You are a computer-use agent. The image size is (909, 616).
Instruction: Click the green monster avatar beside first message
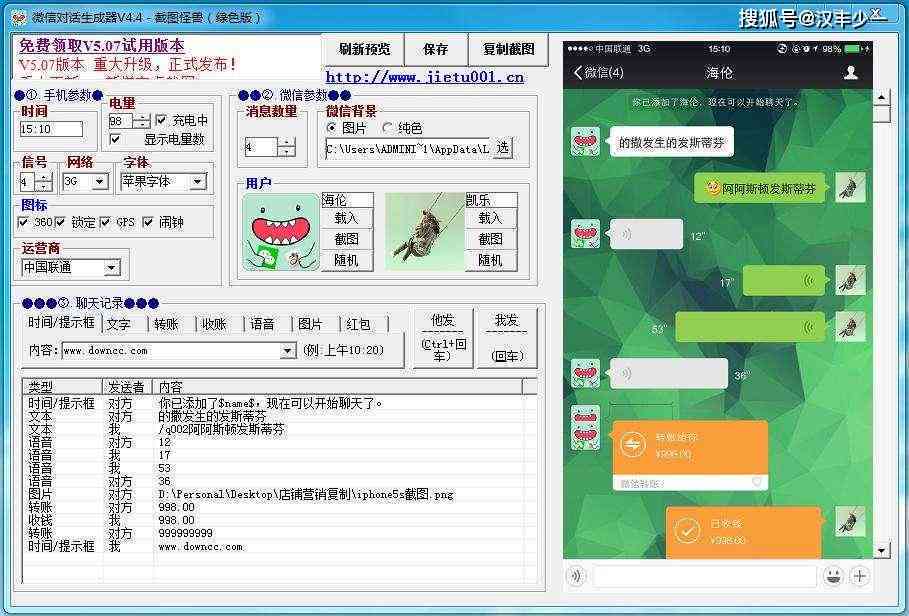tap(586, 141)
